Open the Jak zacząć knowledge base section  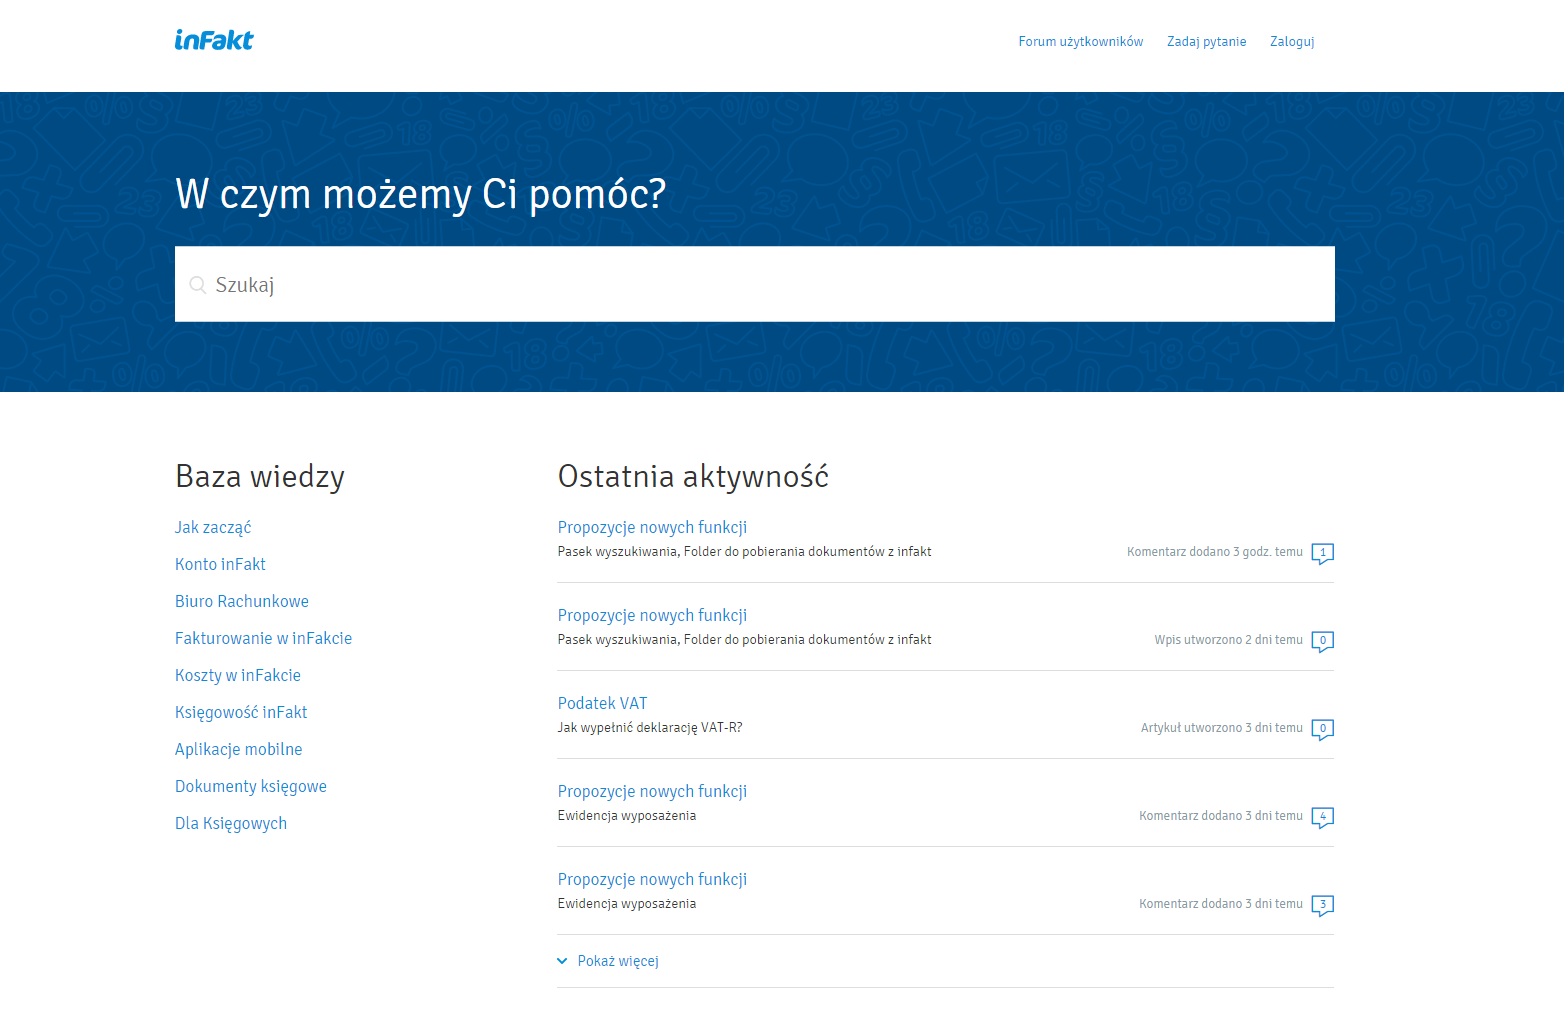[213, 527]
